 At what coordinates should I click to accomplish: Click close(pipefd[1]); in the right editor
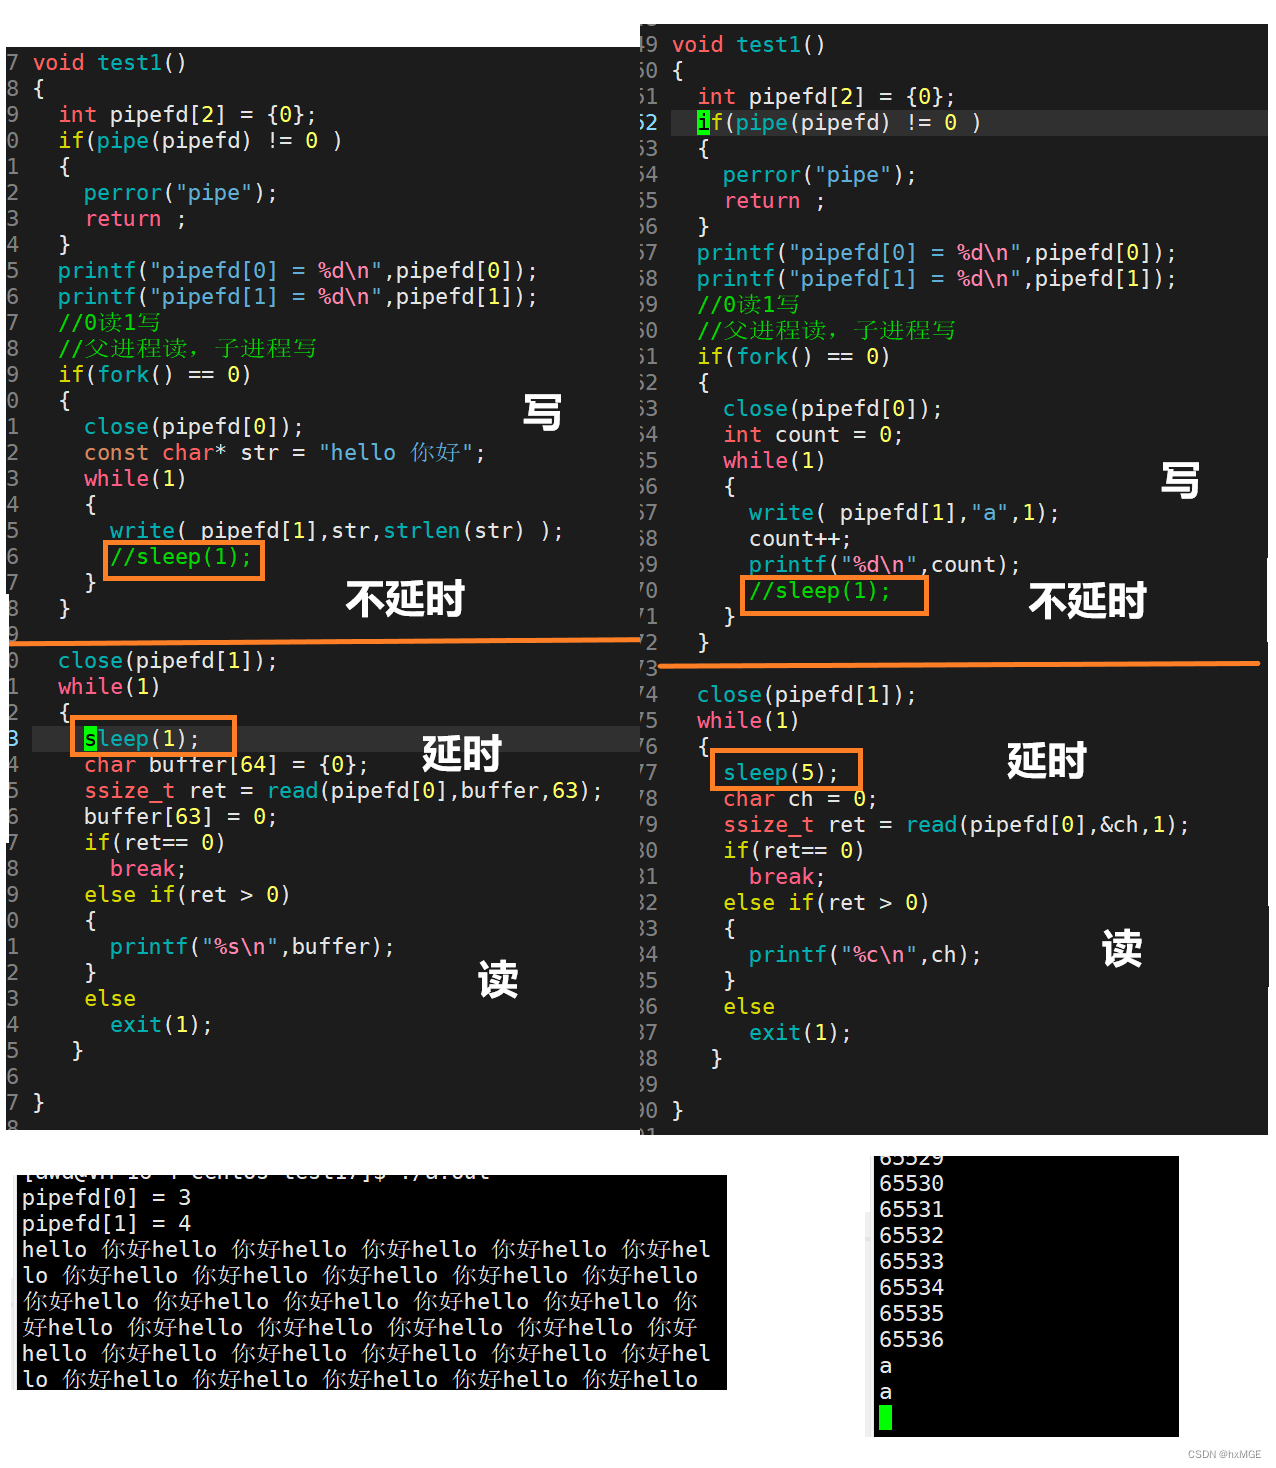point(807,695)
